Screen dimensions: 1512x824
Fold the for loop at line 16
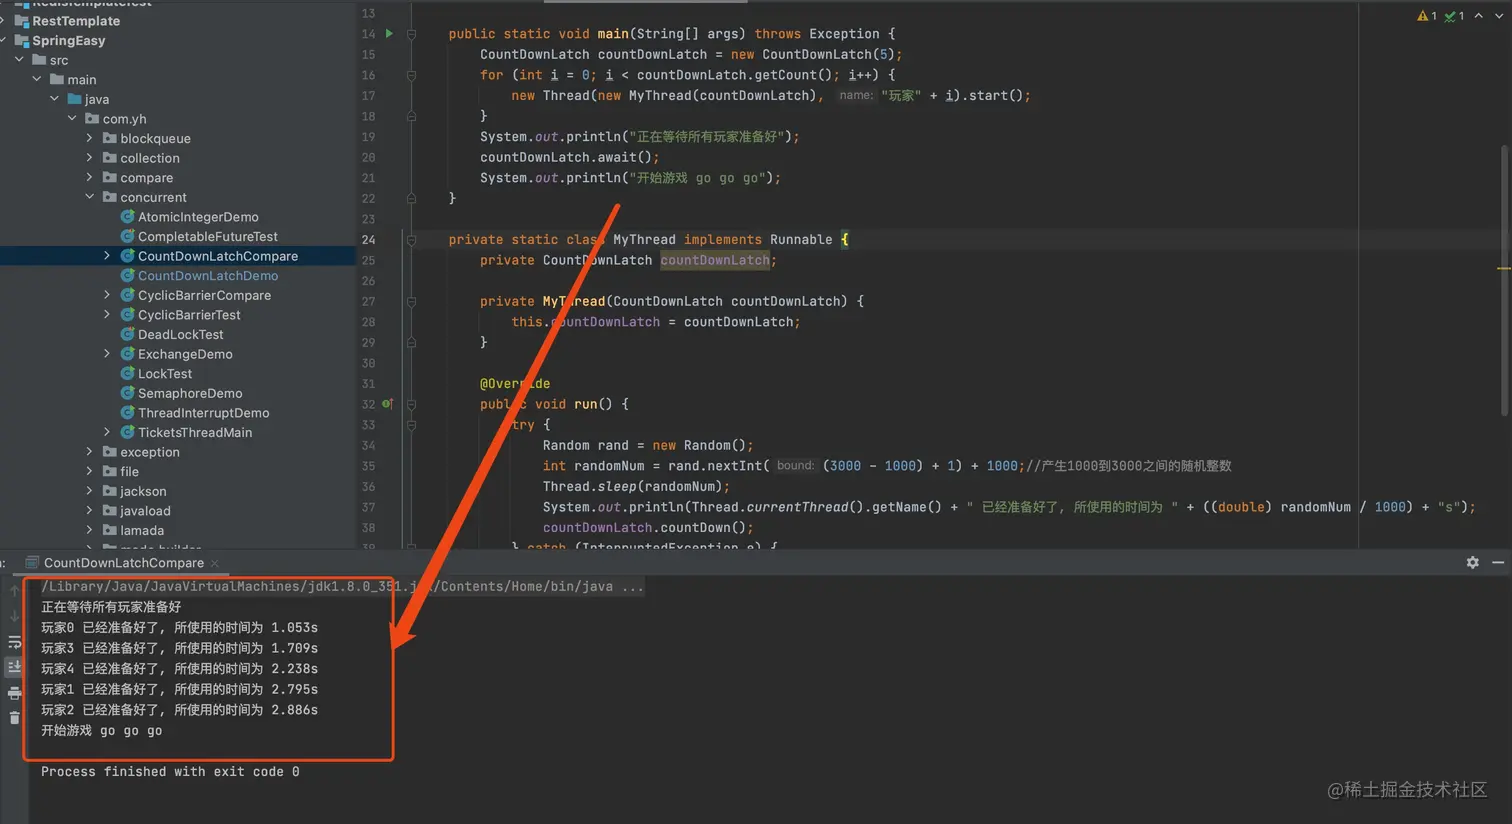(x=411, y=75)
